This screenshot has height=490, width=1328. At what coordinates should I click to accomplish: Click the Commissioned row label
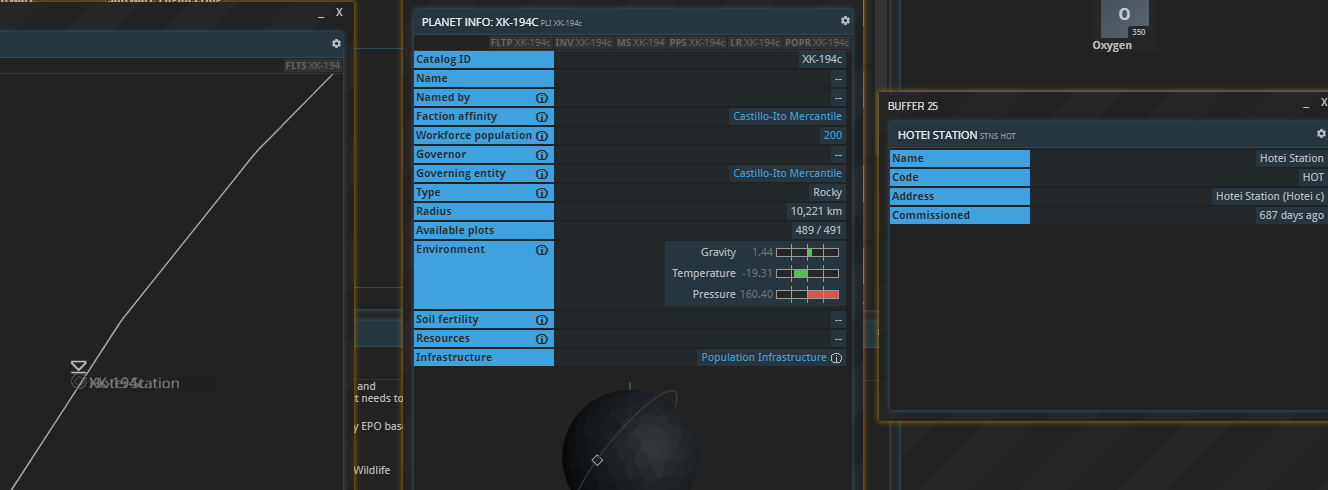(960, 216)
